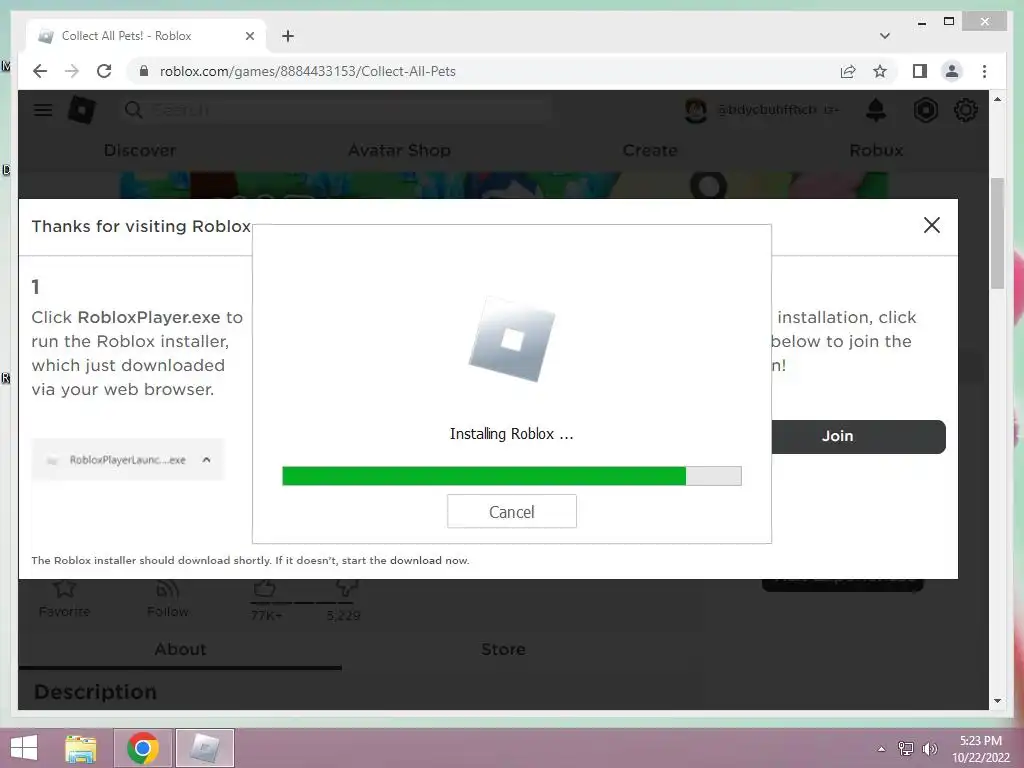Select Roblox installer in taskbar
Screen dimensions: 1024x768
204,748
